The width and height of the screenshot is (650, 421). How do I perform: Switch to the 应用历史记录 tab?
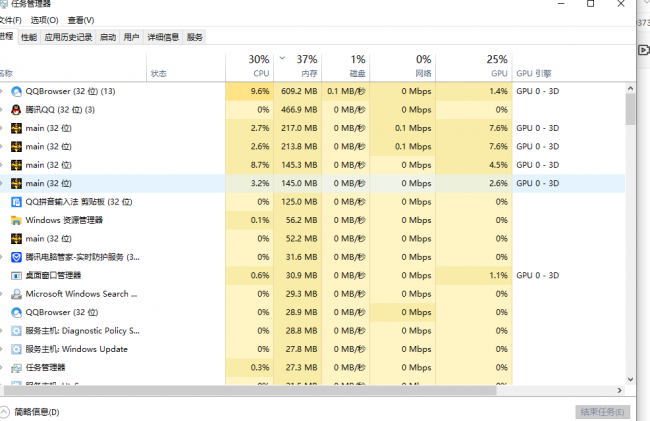tap(68, 37)
